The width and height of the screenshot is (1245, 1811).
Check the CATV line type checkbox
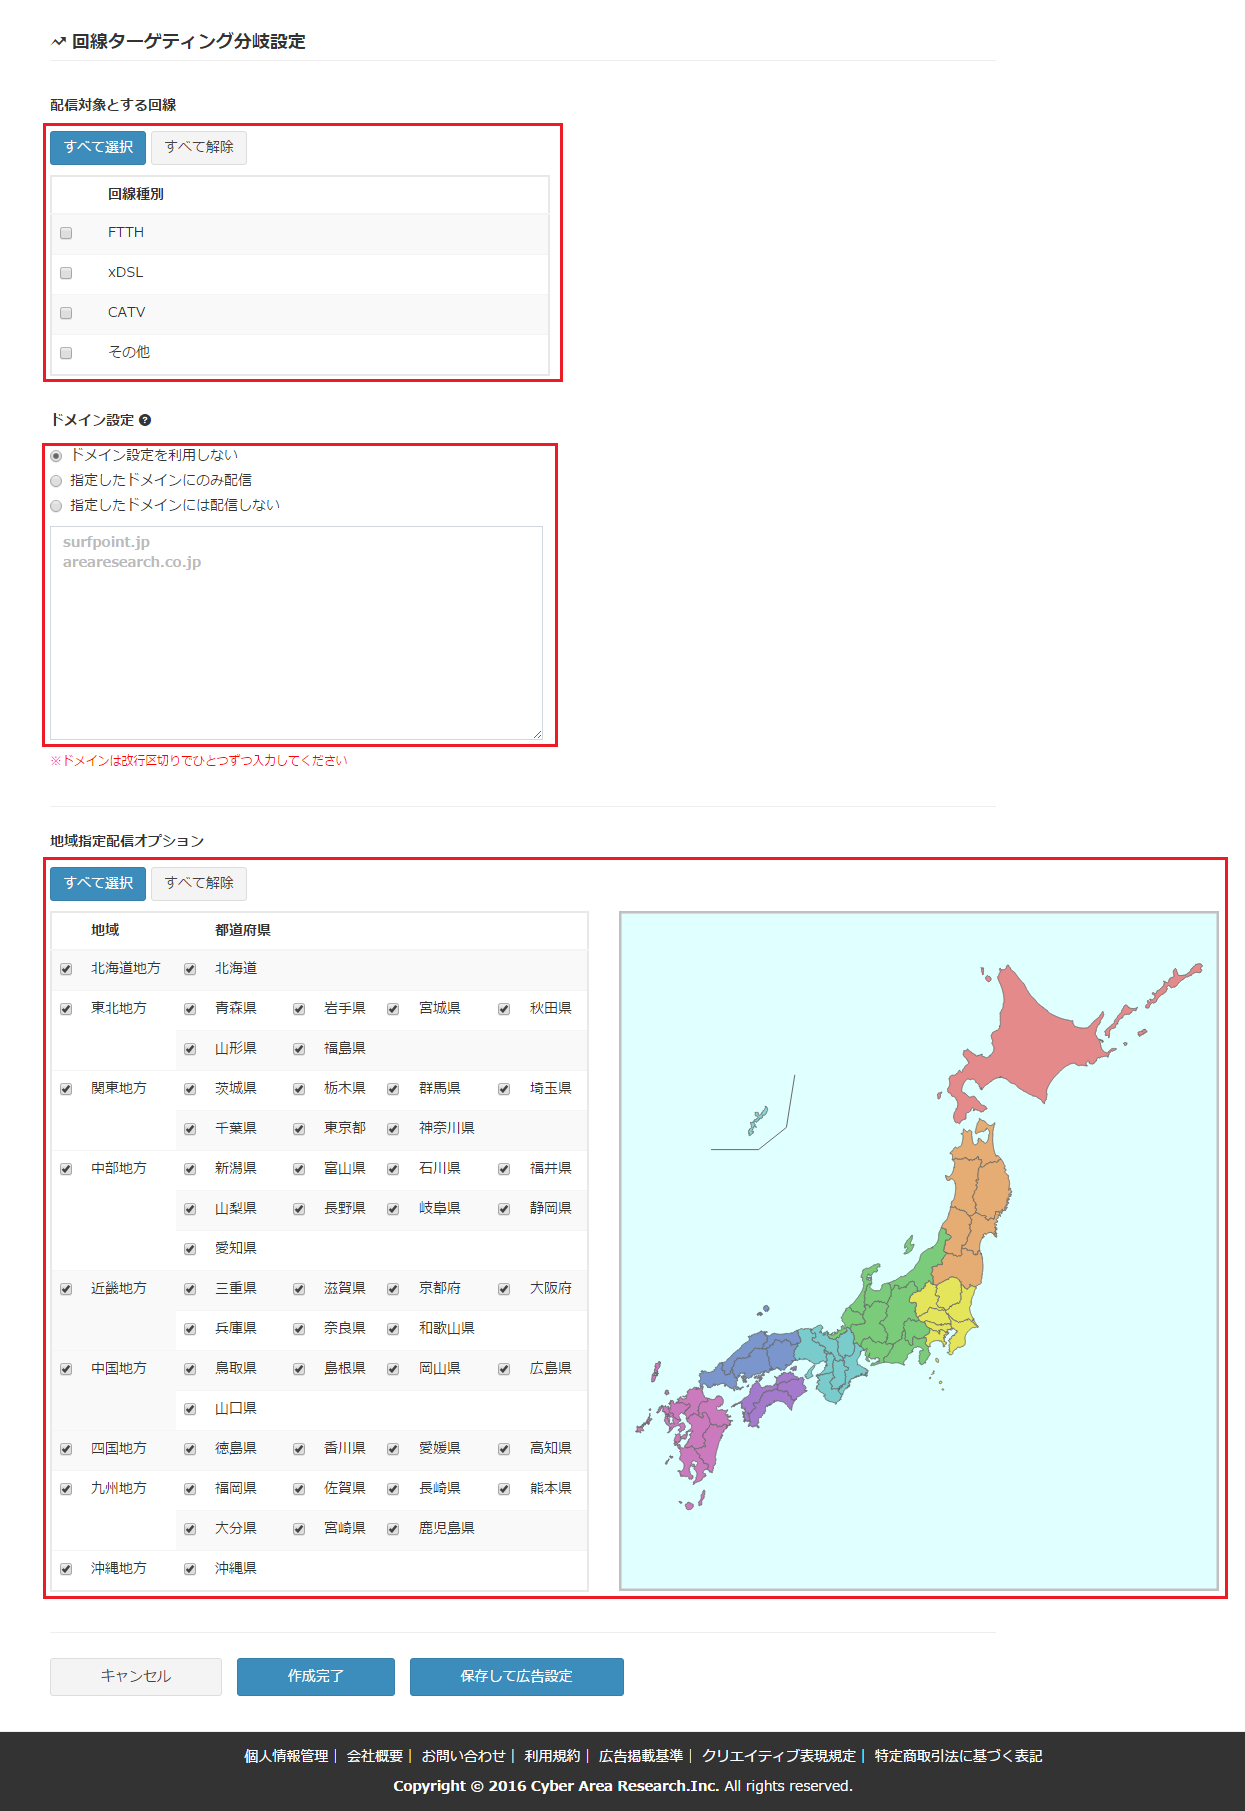[66, 313]
